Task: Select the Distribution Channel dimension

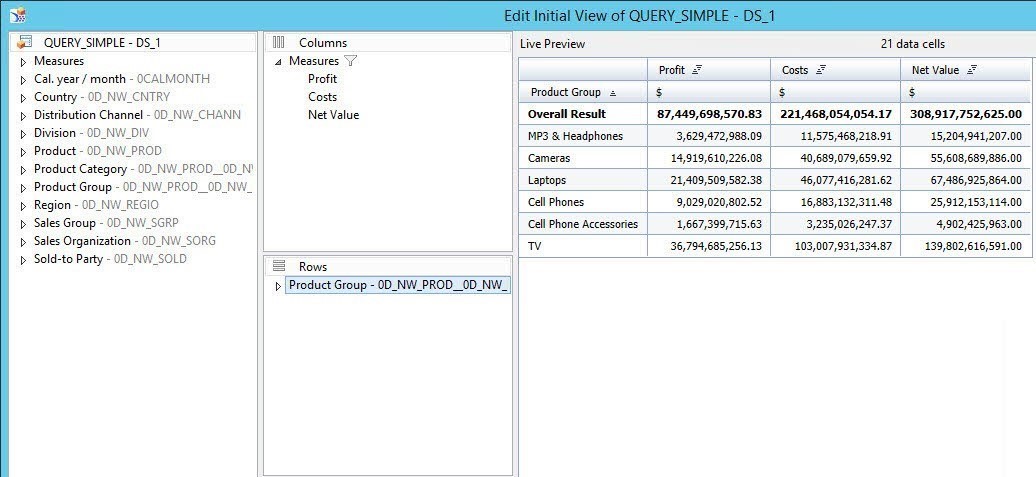Action: pyautogui.click(x=90, y=115)
